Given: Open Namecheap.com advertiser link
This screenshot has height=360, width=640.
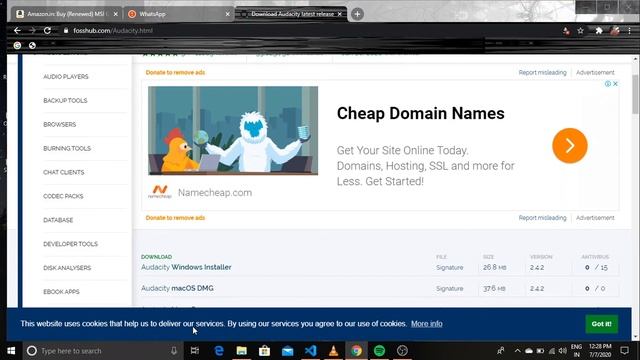Looking at the screenshot, I should point(215,193).
